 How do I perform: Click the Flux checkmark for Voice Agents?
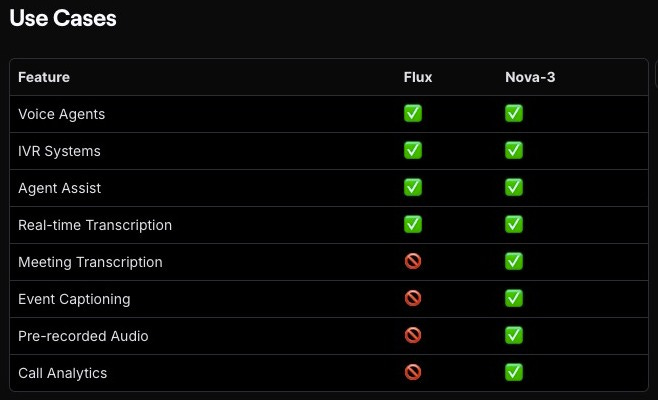point(413,113)
